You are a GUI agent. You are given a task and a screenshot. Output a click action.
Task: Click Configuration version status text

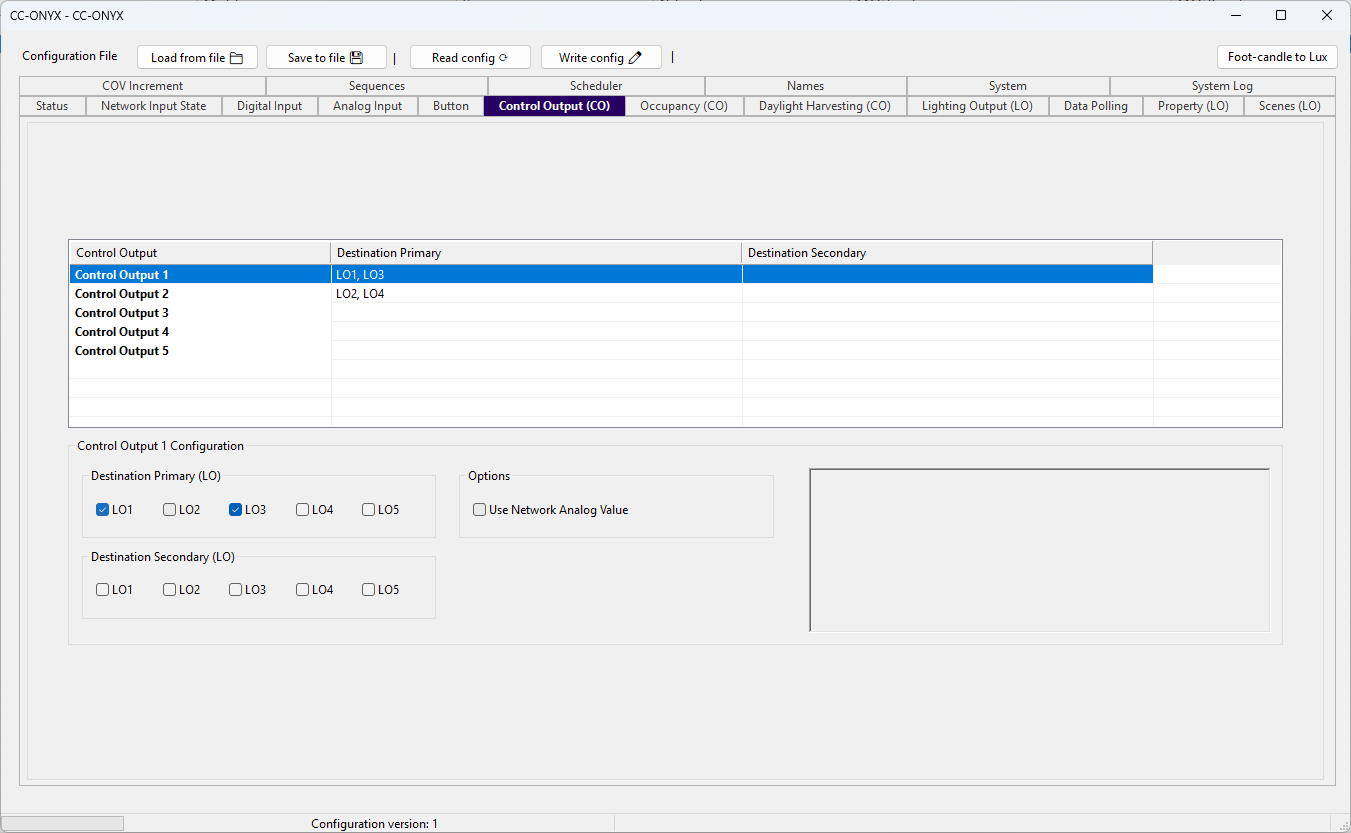pos(374,824)
